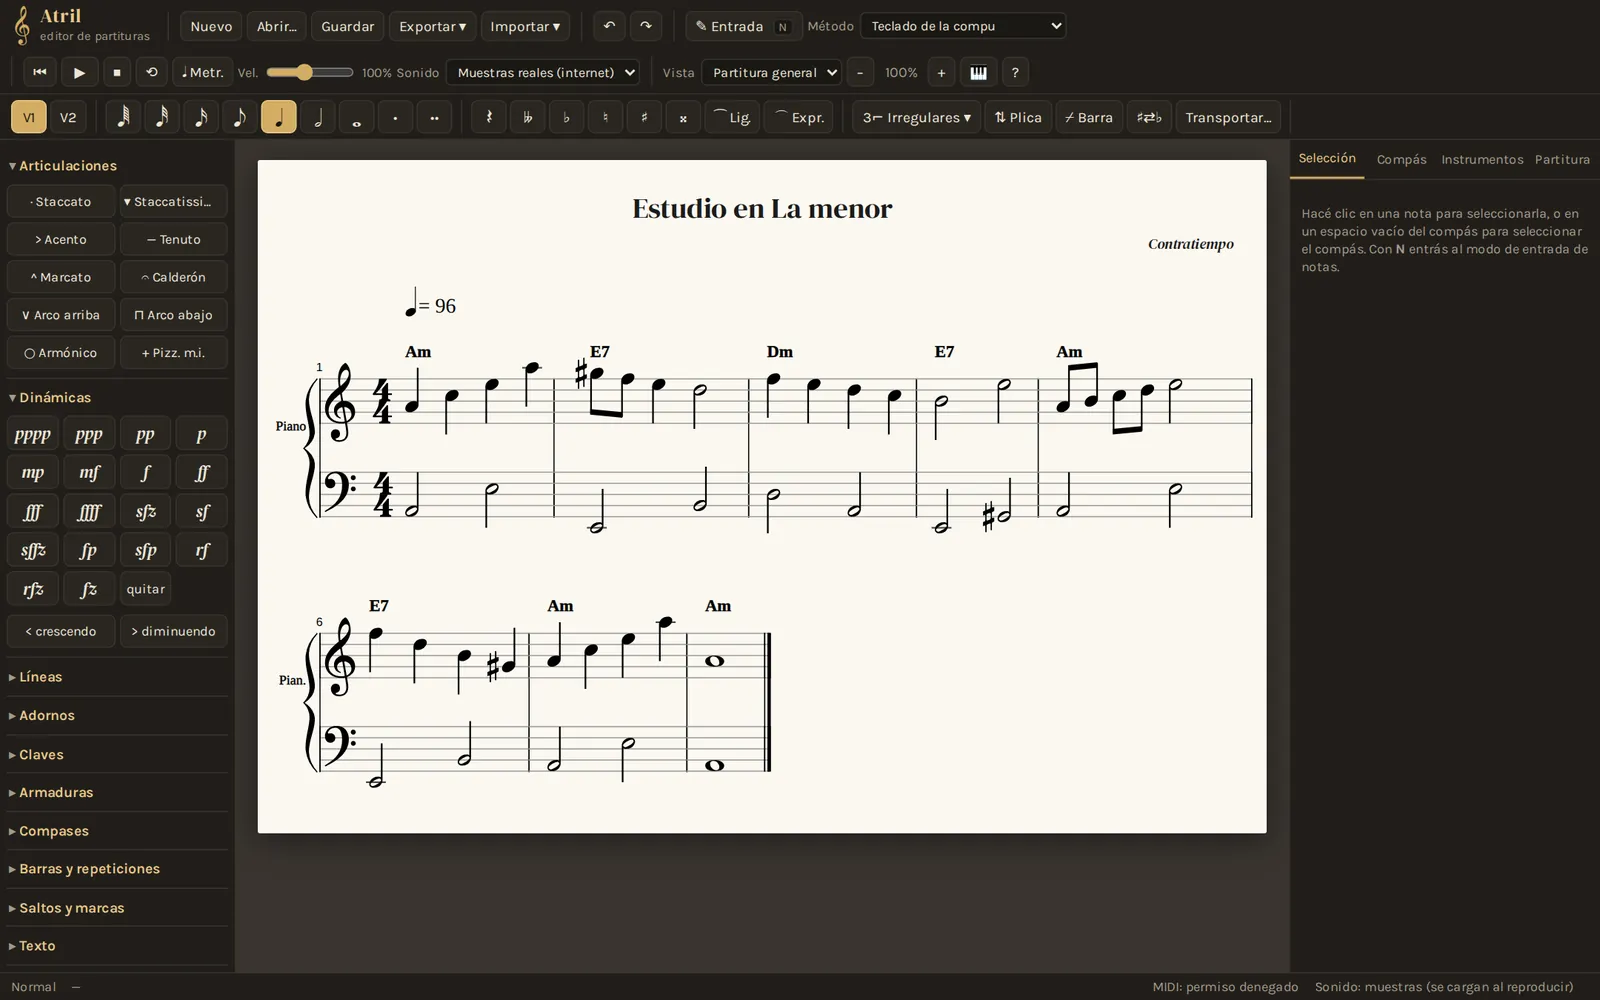
Task: Switch to the Partitura tab
Action: click(1562, 159)
